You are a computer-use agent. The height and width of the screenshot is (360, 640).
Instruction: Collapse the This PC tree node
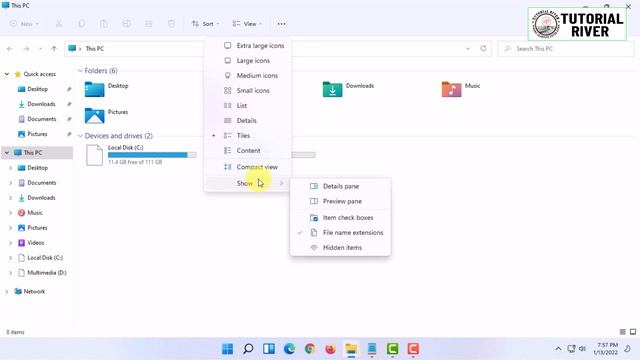click(7, 153)
